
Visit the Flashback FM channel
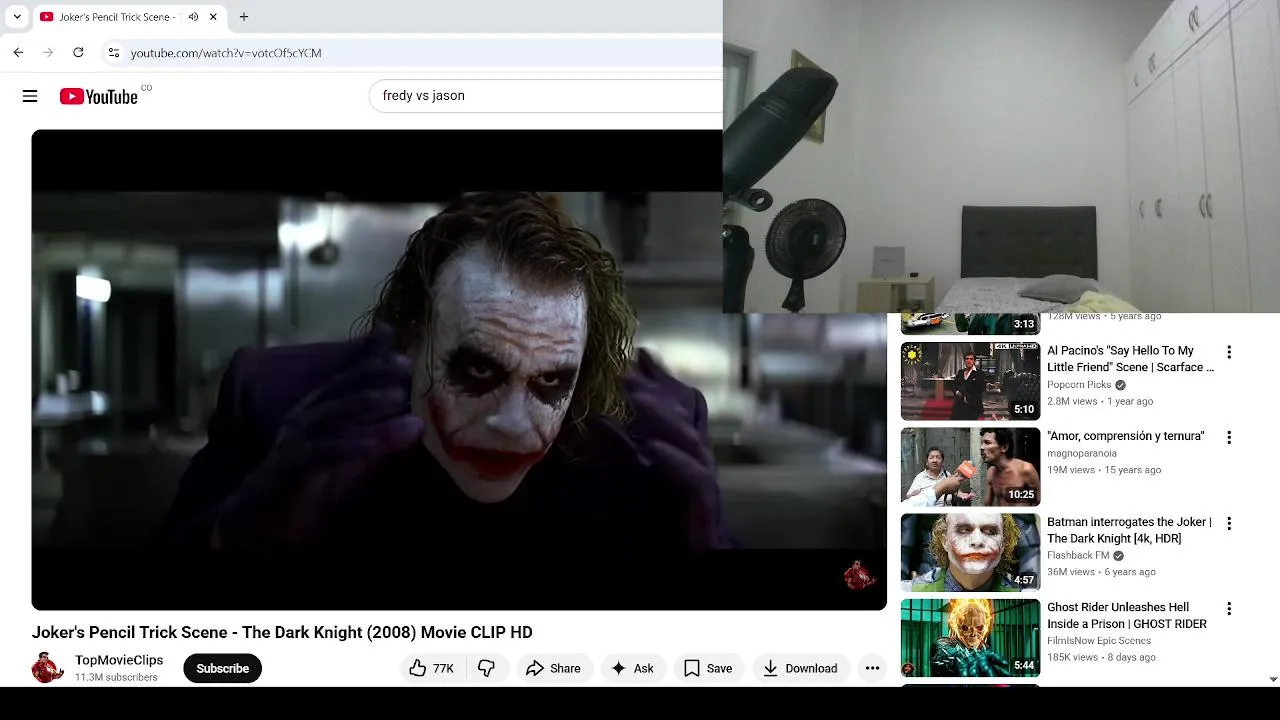1078,555
